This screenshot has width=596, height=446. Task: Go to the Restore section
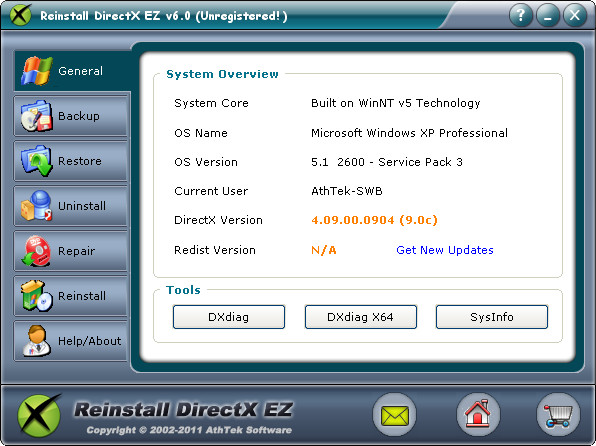click(71, 161)
